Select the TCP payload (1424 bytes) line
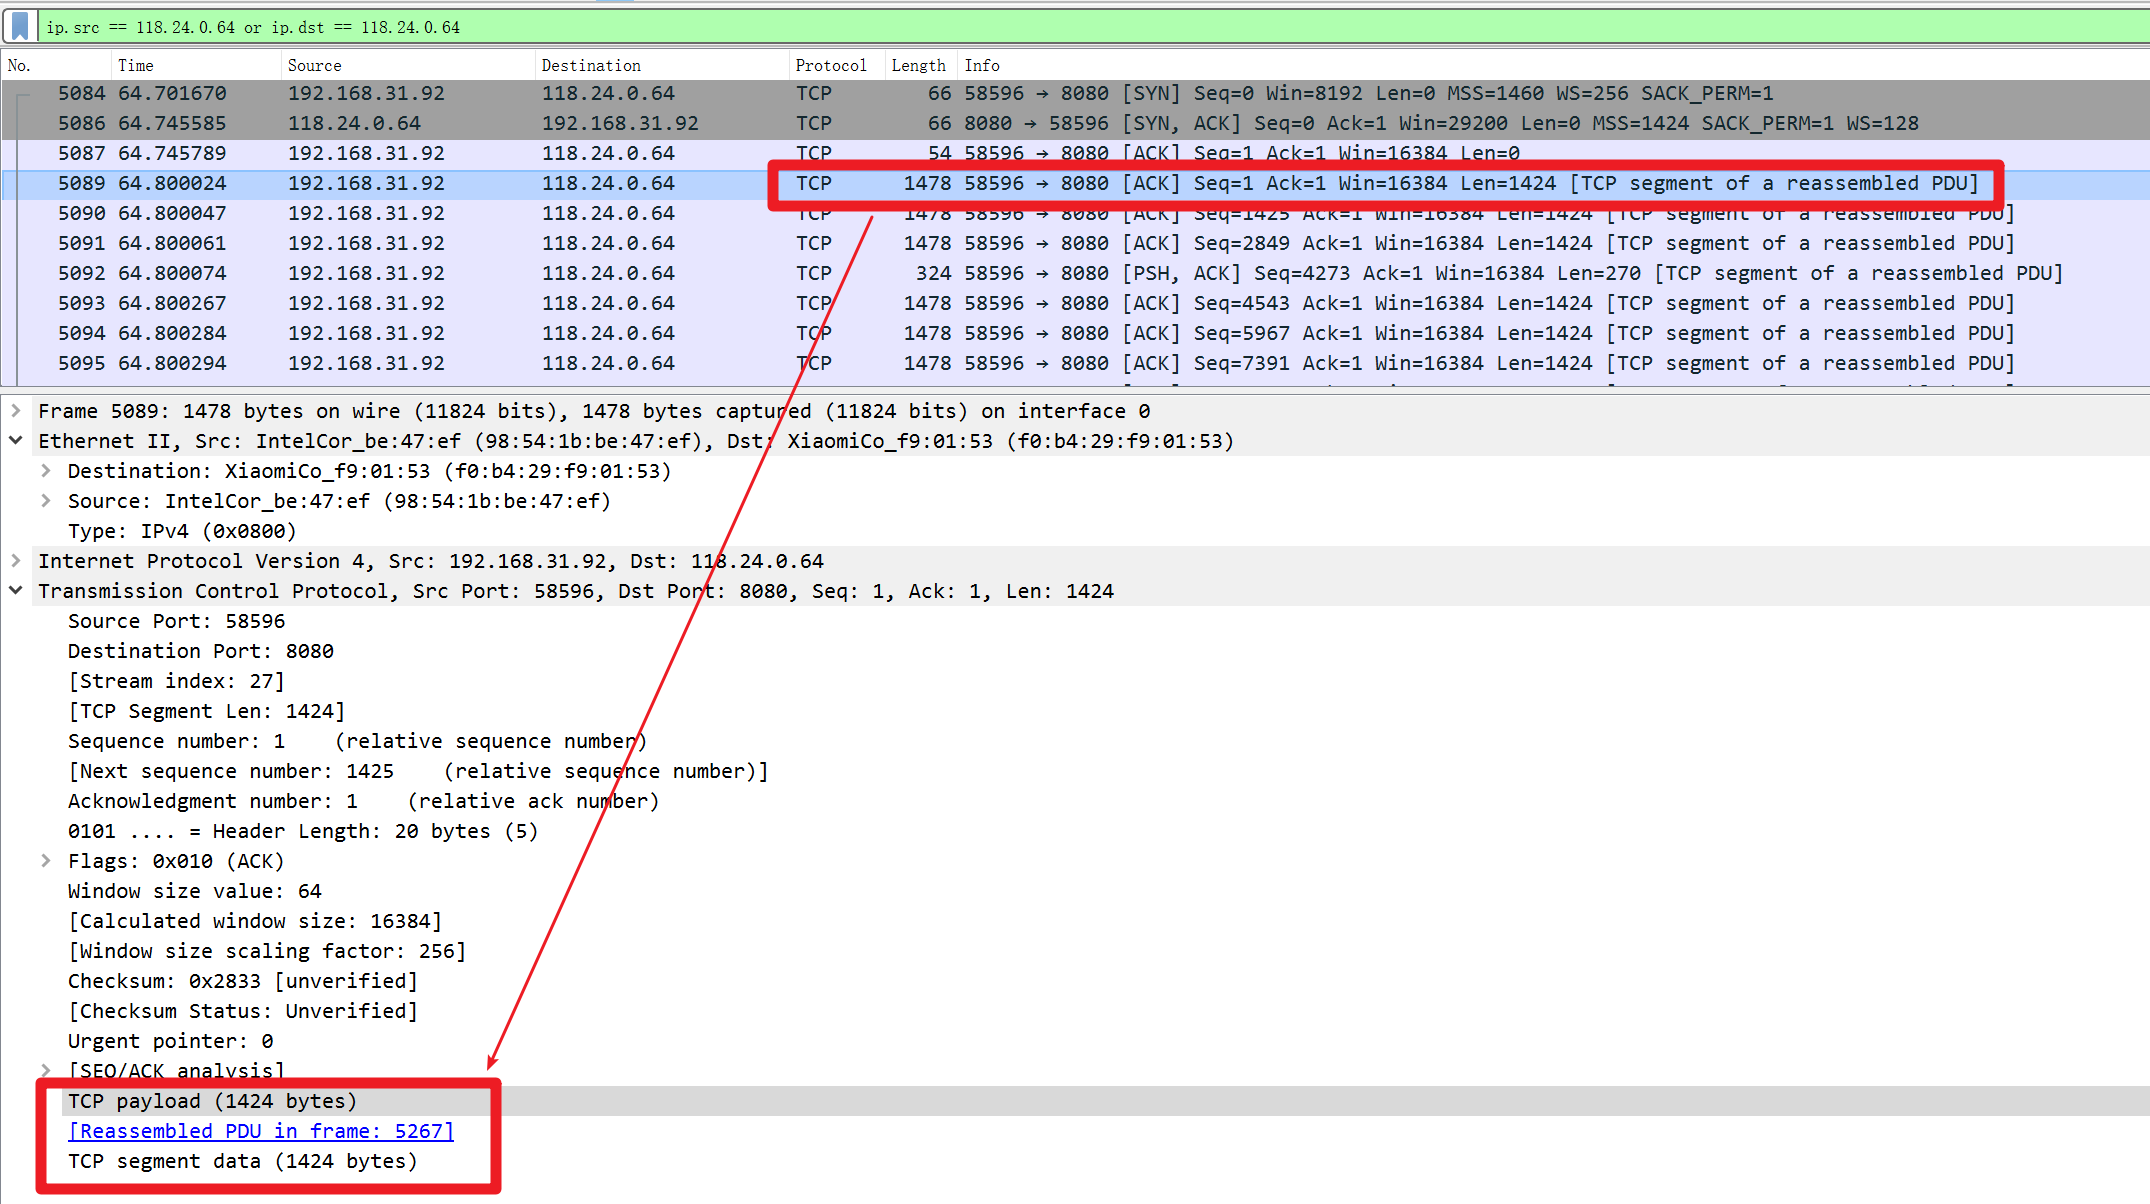Viewport: 2150px width, 1204px height. click(212, 1101)
